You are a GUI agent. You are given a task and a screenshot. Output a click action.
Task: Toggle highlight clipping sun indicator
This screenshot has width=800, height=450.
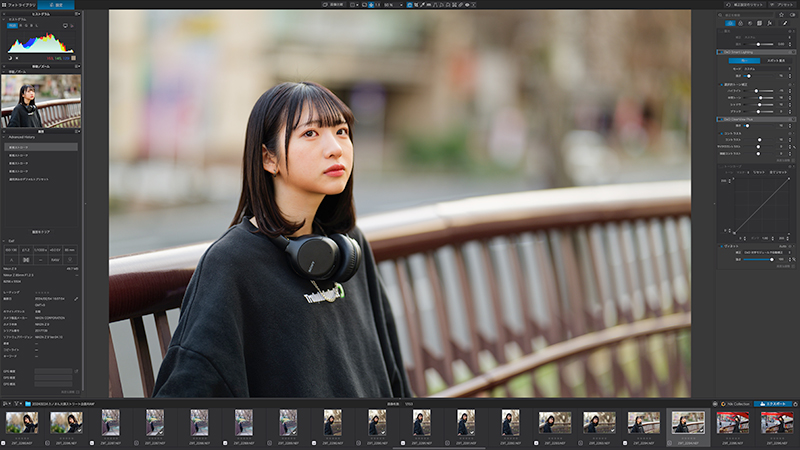(x=17, y=58)
